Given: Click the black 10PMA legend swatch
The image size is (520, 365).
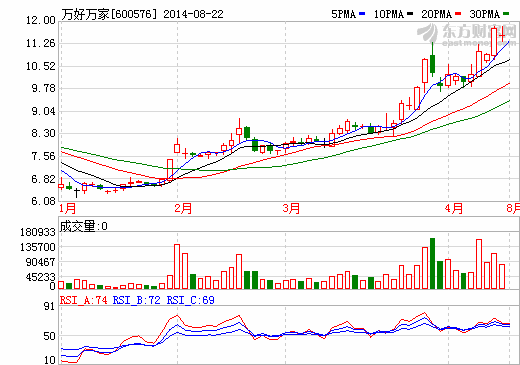Looking at the screenshot, I should click(x=410, y=14).
